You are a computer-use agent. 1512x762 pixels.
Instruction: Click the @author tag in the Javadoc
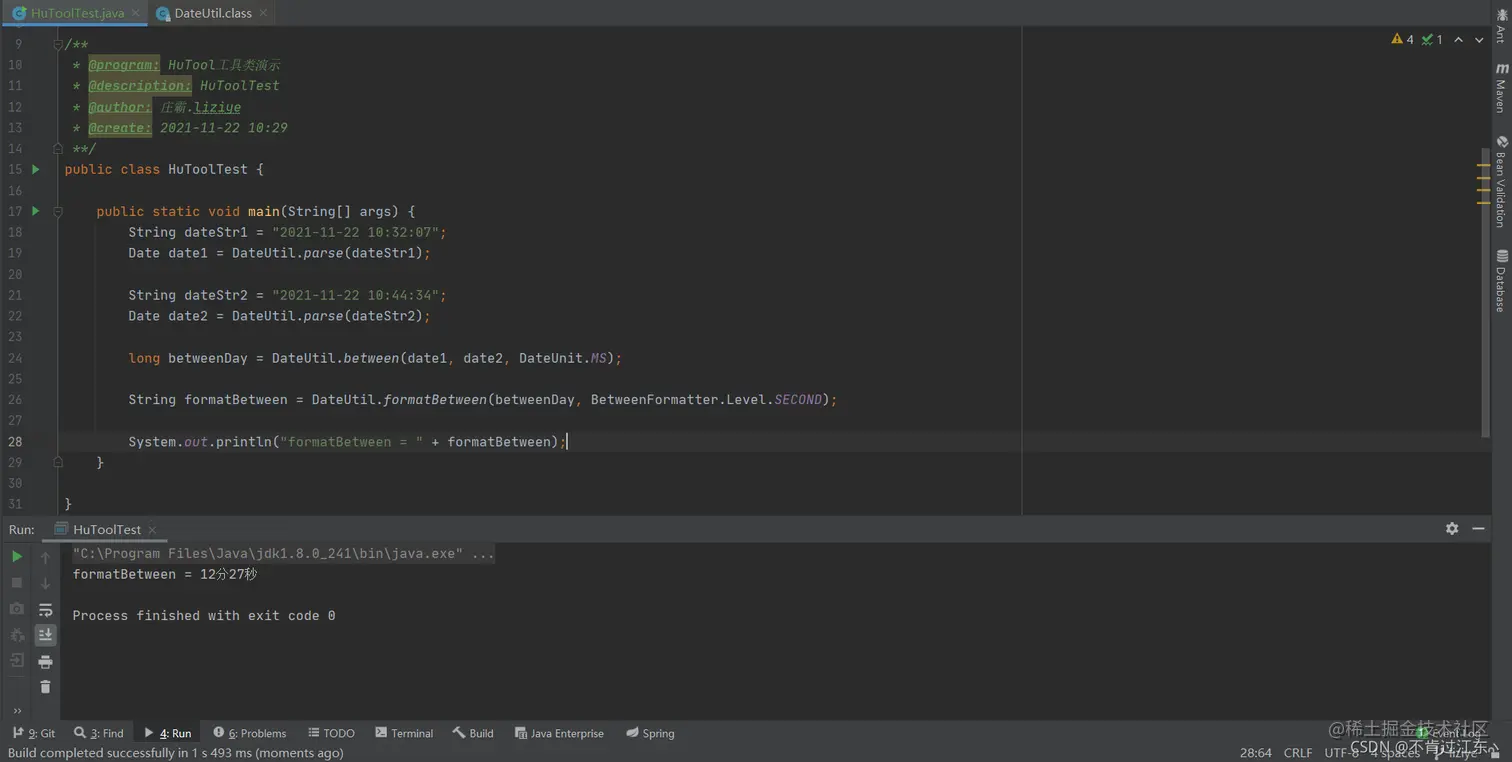click(x=120, y=107)
